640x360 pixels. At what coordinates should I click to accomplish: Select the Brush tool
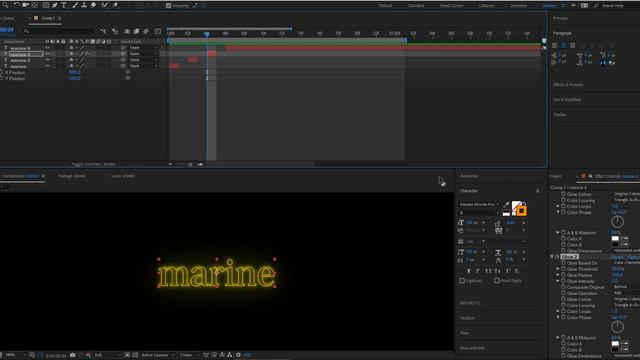point(75,5)
